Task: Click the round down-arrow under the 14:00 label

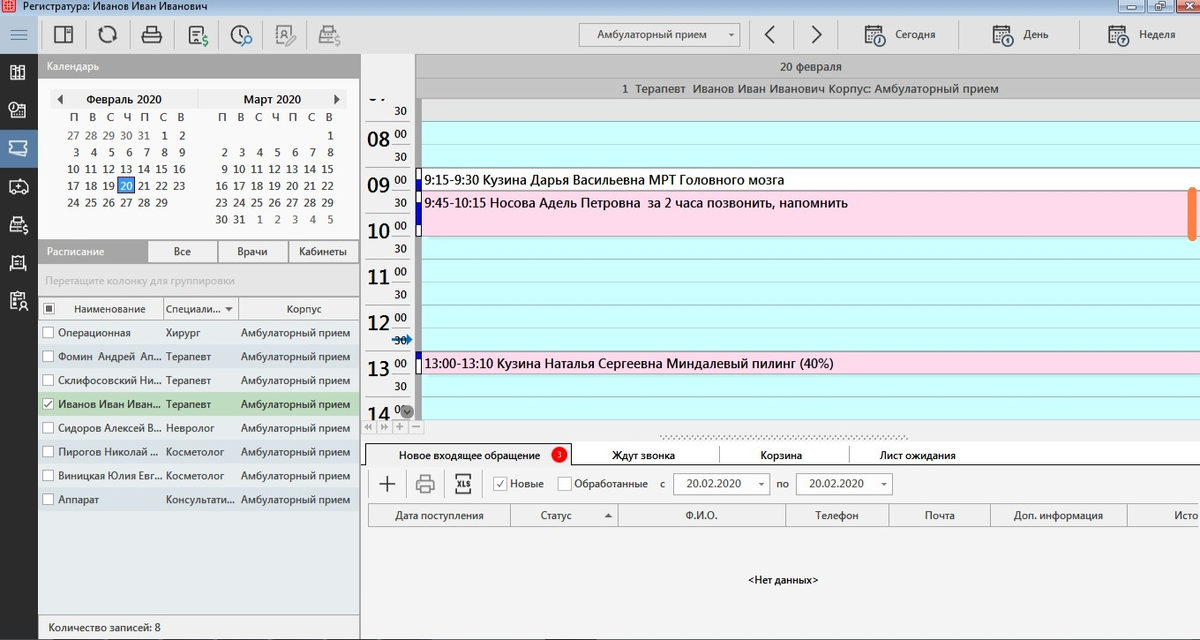Action: click(406, 411)
